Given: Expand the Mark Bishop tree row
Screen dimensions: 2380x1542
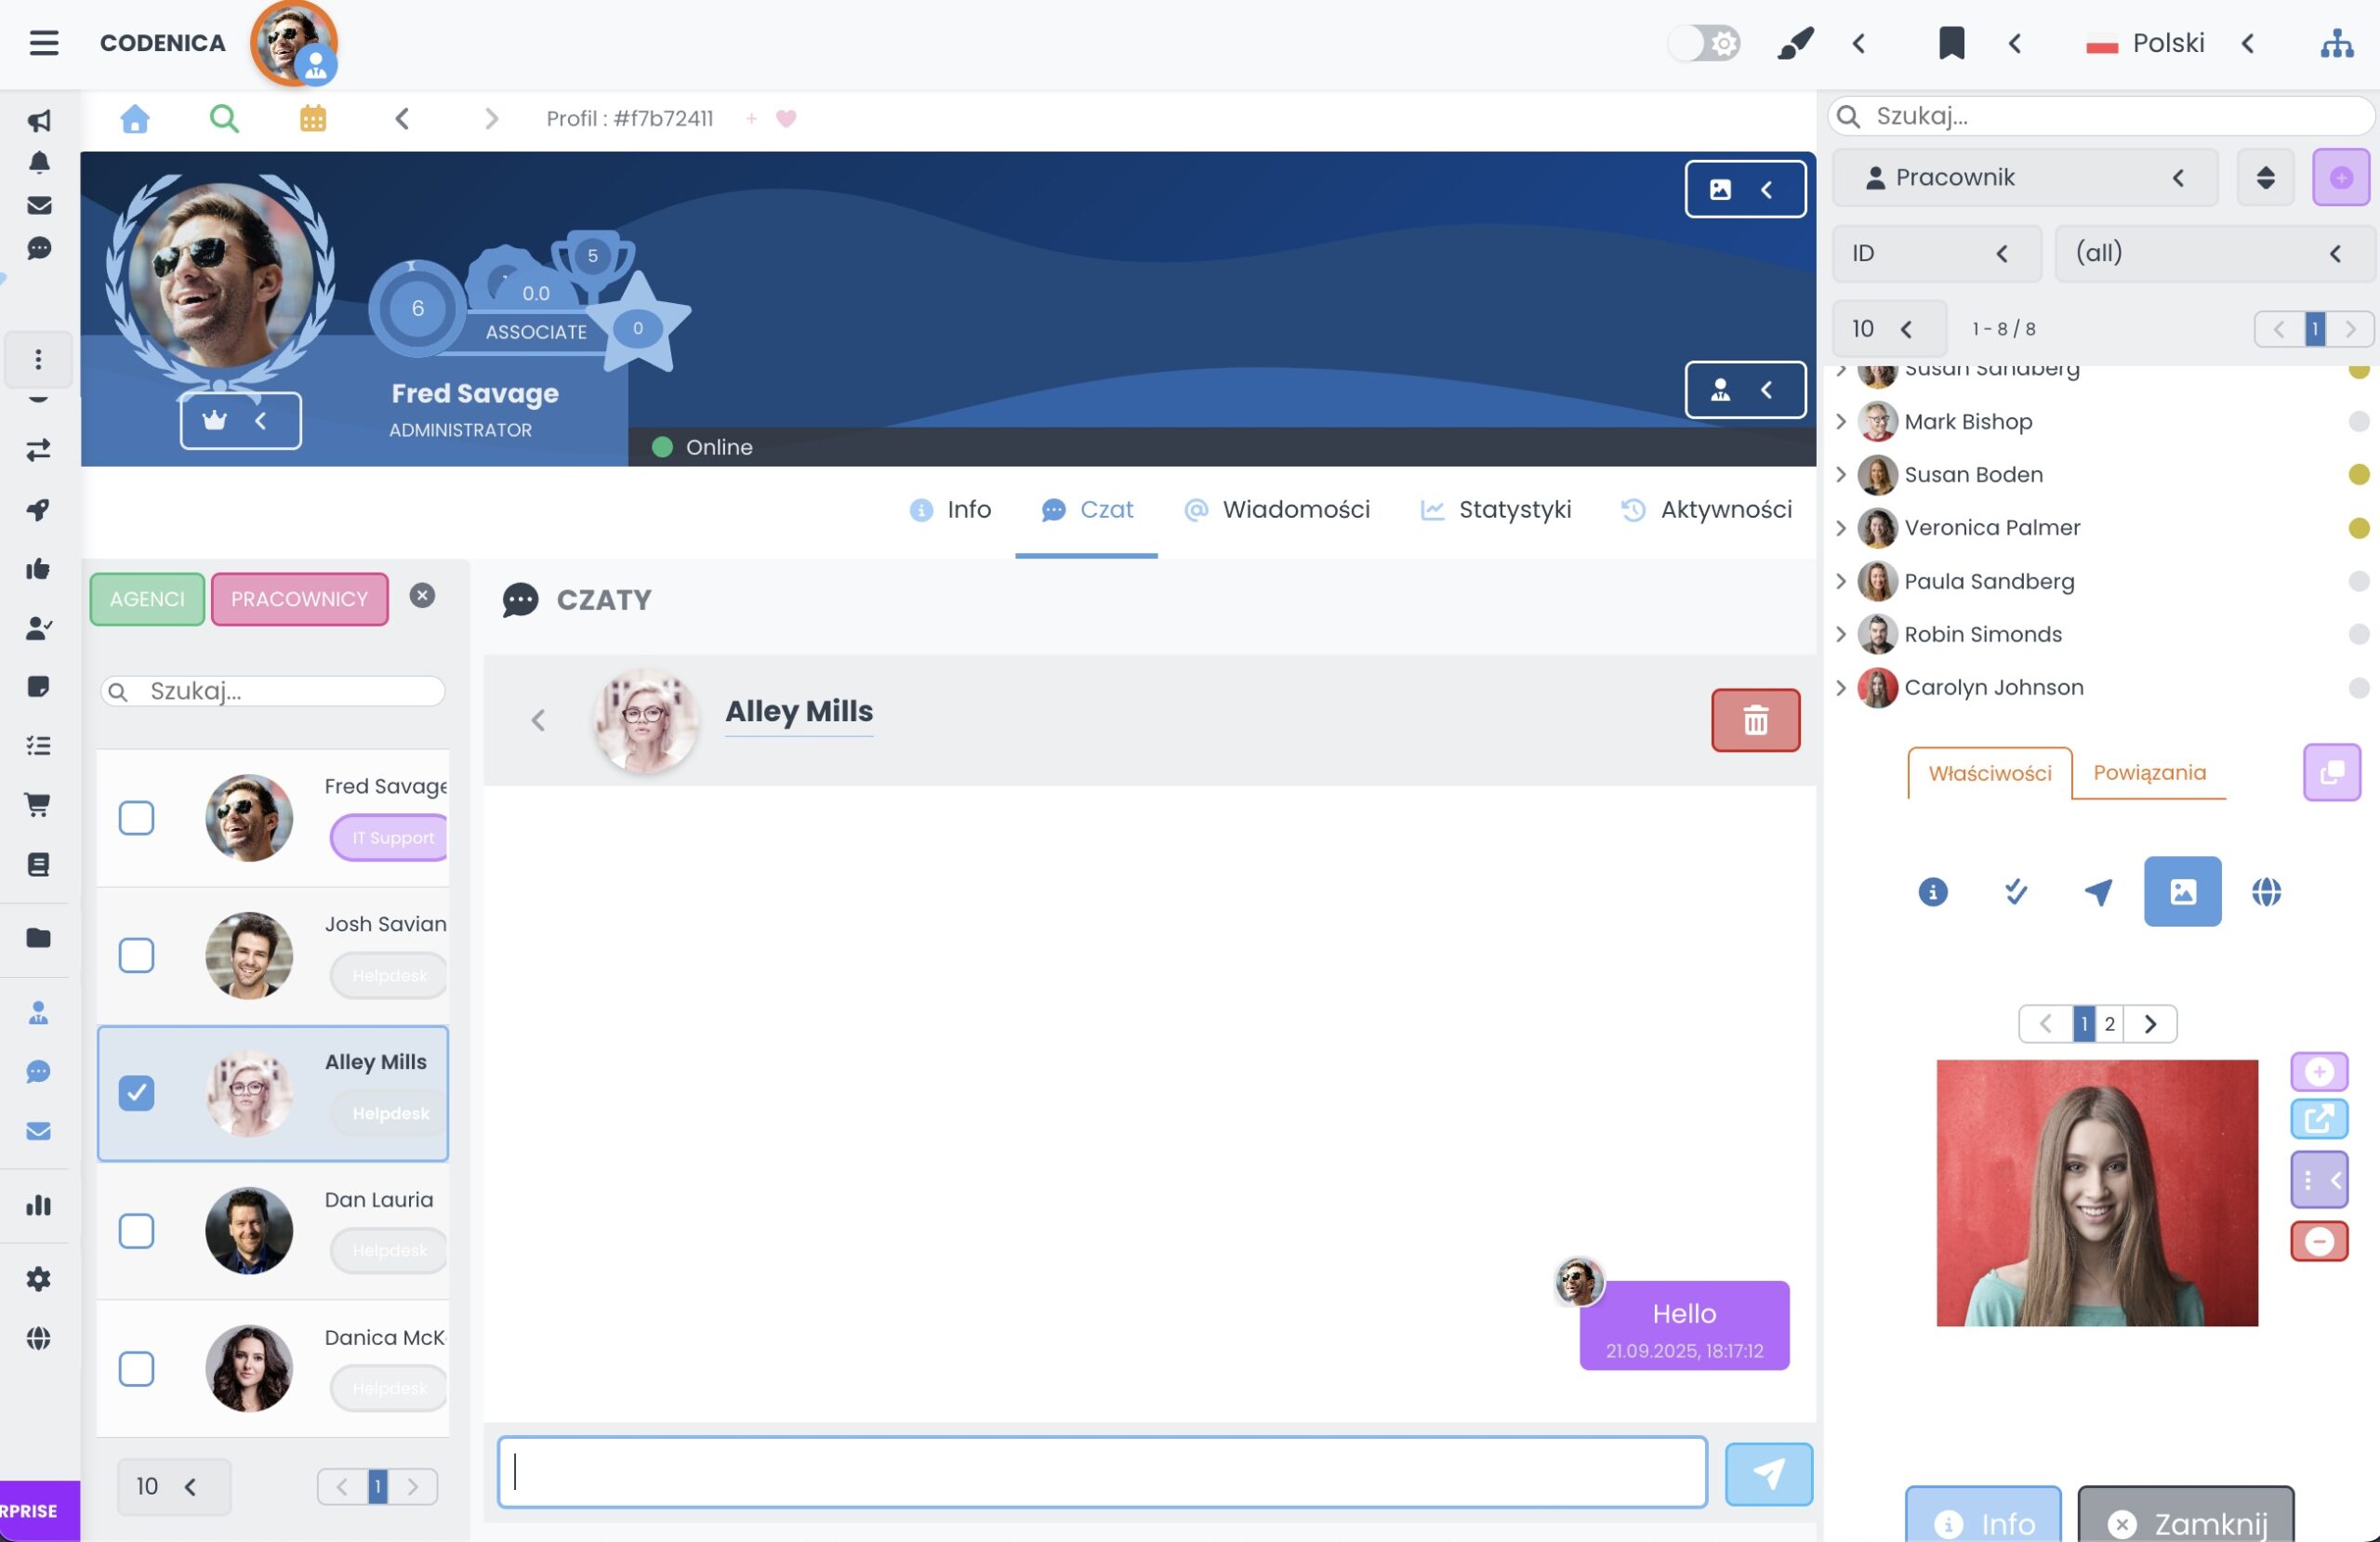Looking at the screenshot, I should tap(1841, 422).
